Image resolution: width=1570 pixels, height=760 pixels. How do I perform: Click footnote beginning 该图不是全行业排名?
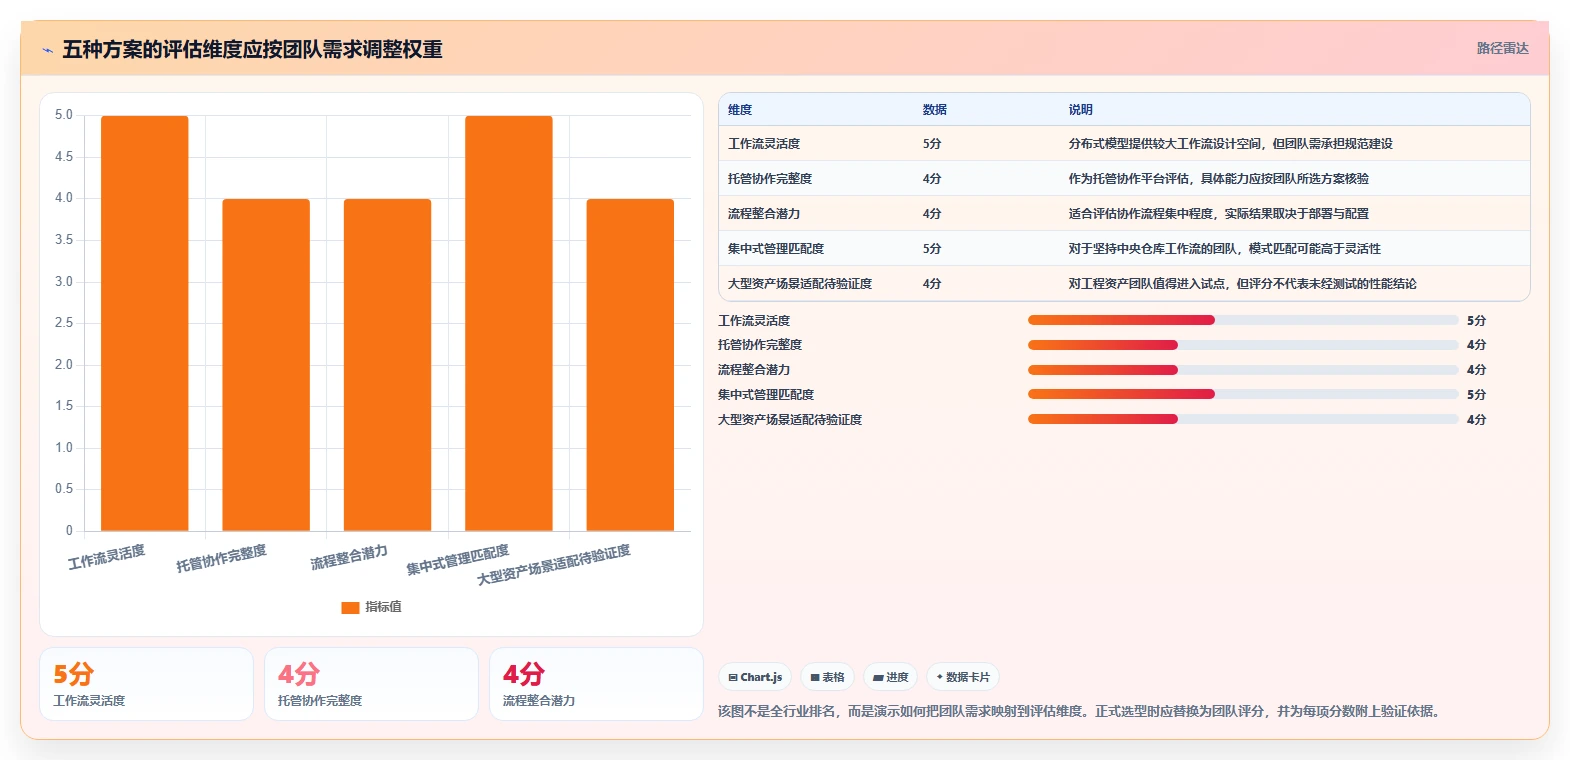tap(1081, 712)
